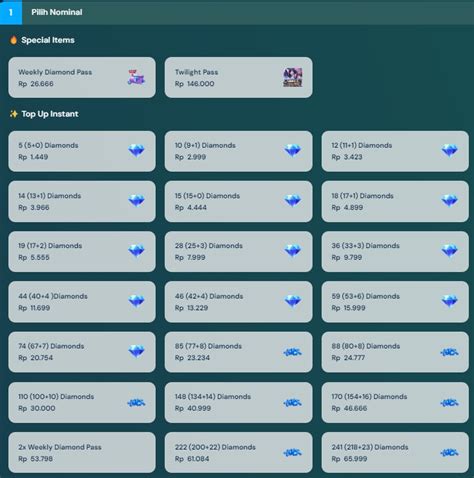Click the Weekly Diamond Pass icon image
Viewport: 474px width, 478px height.
[x=136, y=77]
